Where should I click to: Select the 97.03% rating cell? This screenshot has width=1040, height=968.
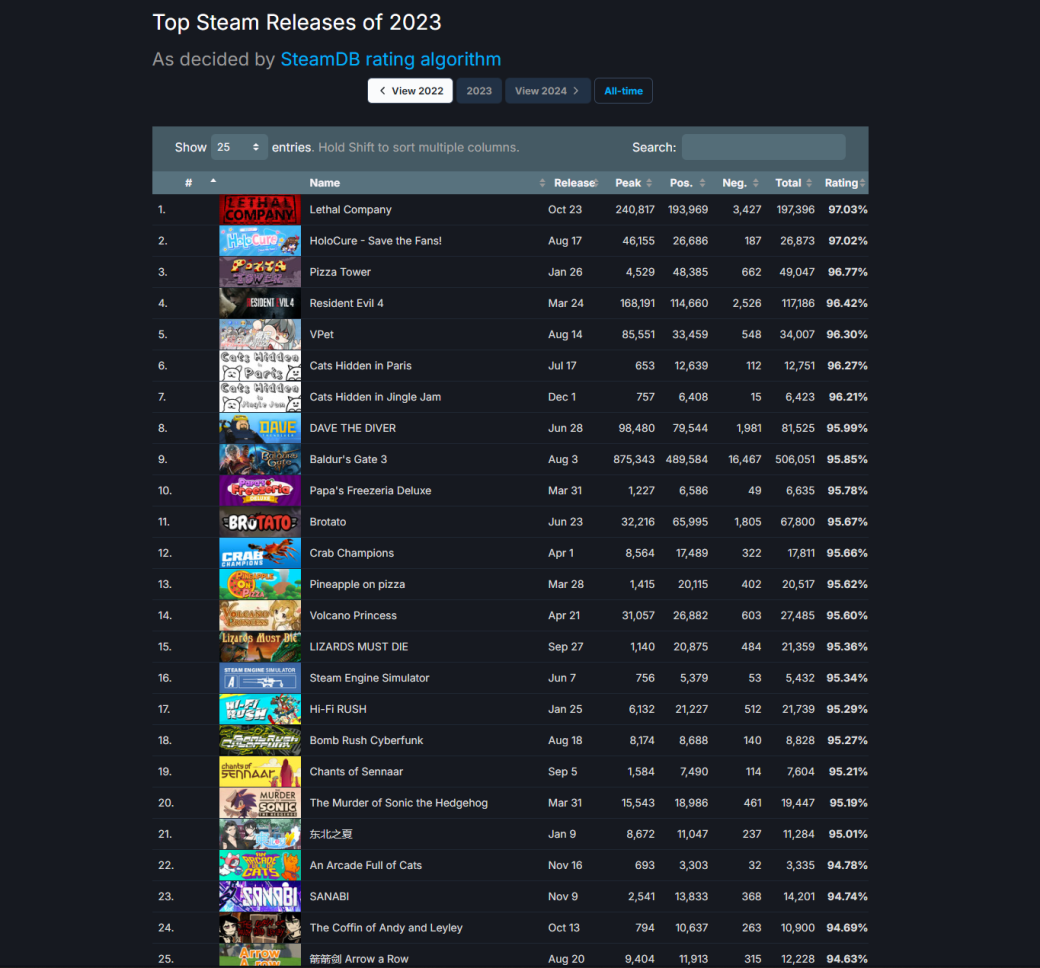point(848,210)
